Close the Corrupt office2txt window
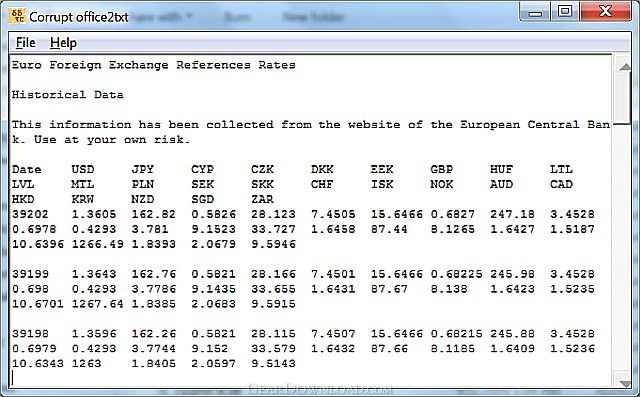 [x=605, y=12]
